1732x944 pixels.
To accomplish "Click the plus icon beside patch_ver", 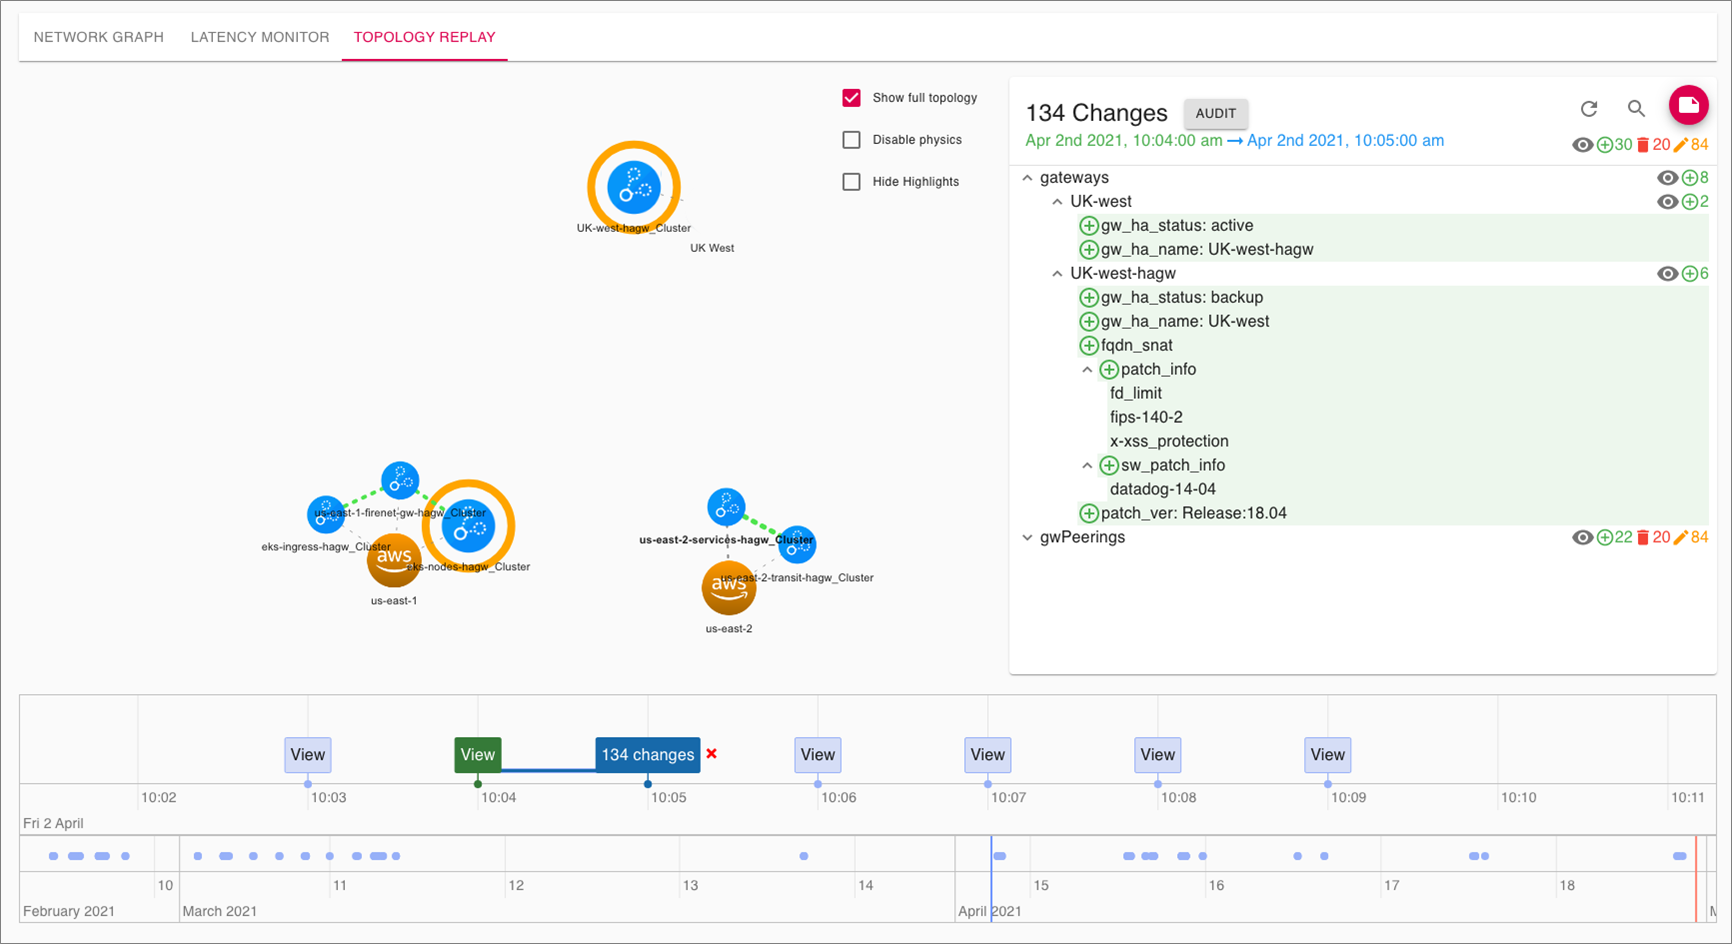I will pyautogui.click(x=1089, y=514).
